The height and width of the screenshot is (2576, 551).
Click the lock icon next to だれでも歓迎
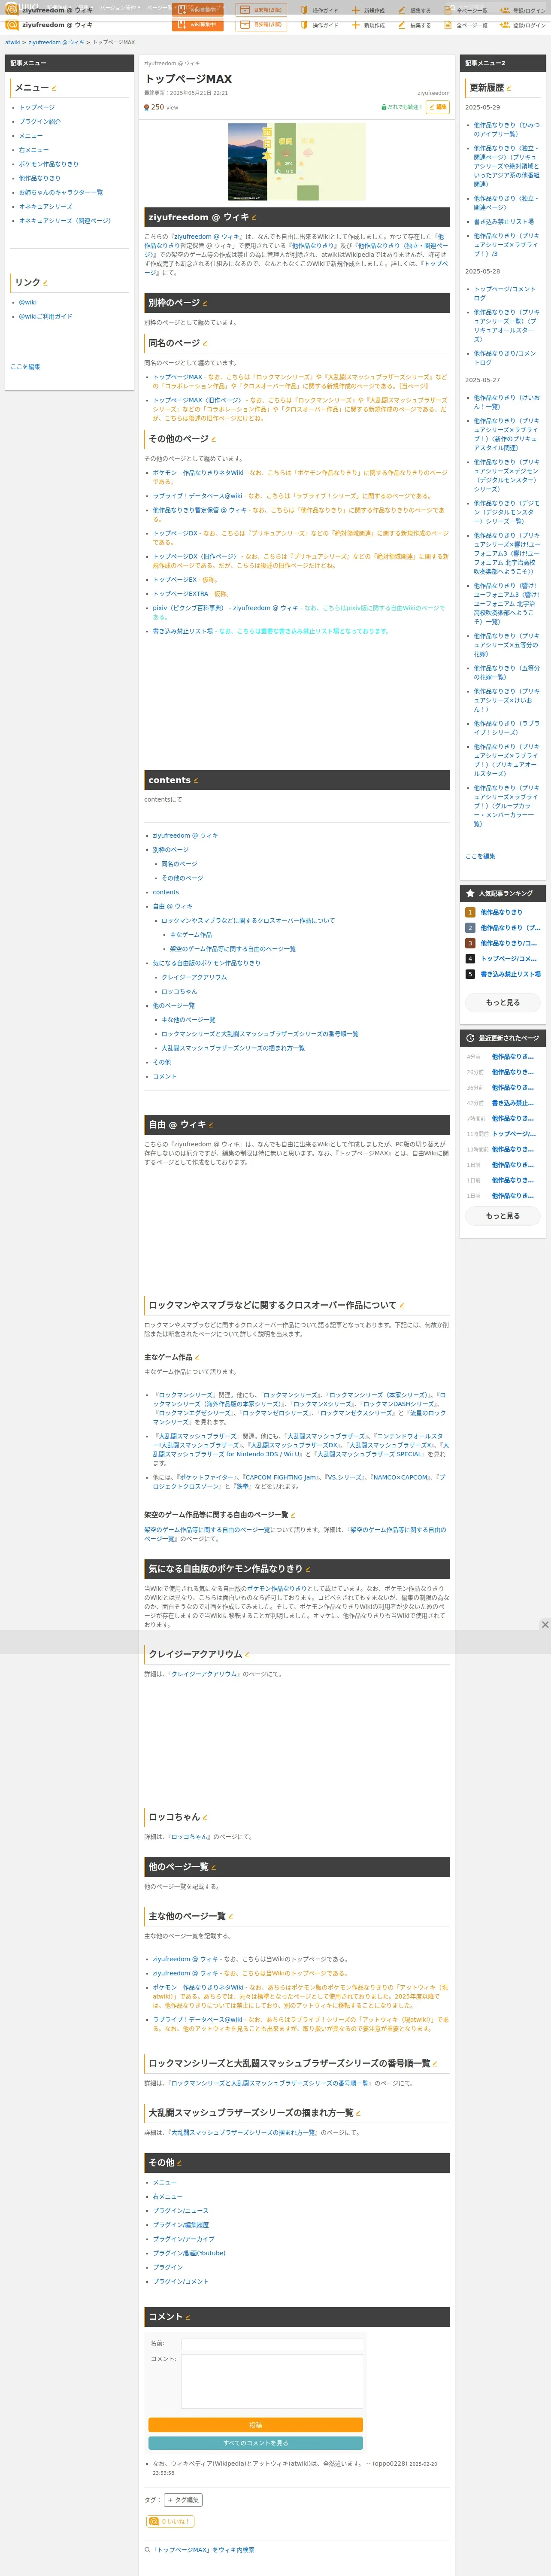coord(384,107)
